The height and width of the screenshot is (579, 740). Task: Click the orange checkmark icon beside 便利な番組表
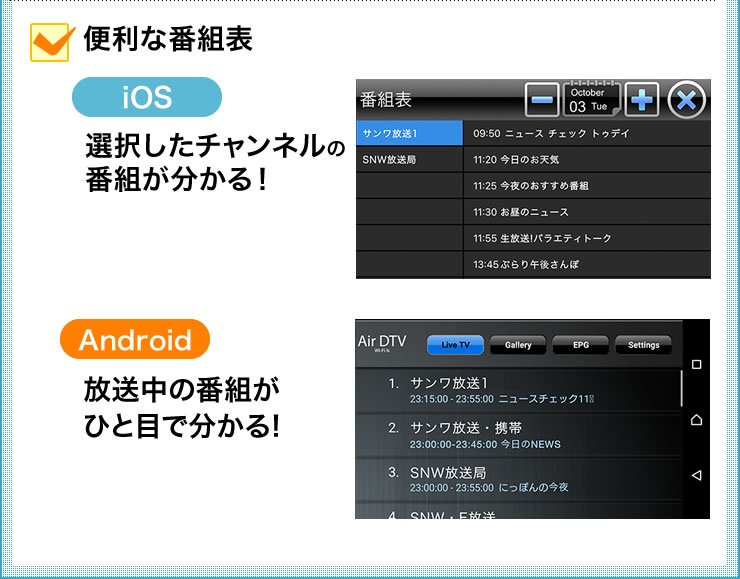click(52, 42)
